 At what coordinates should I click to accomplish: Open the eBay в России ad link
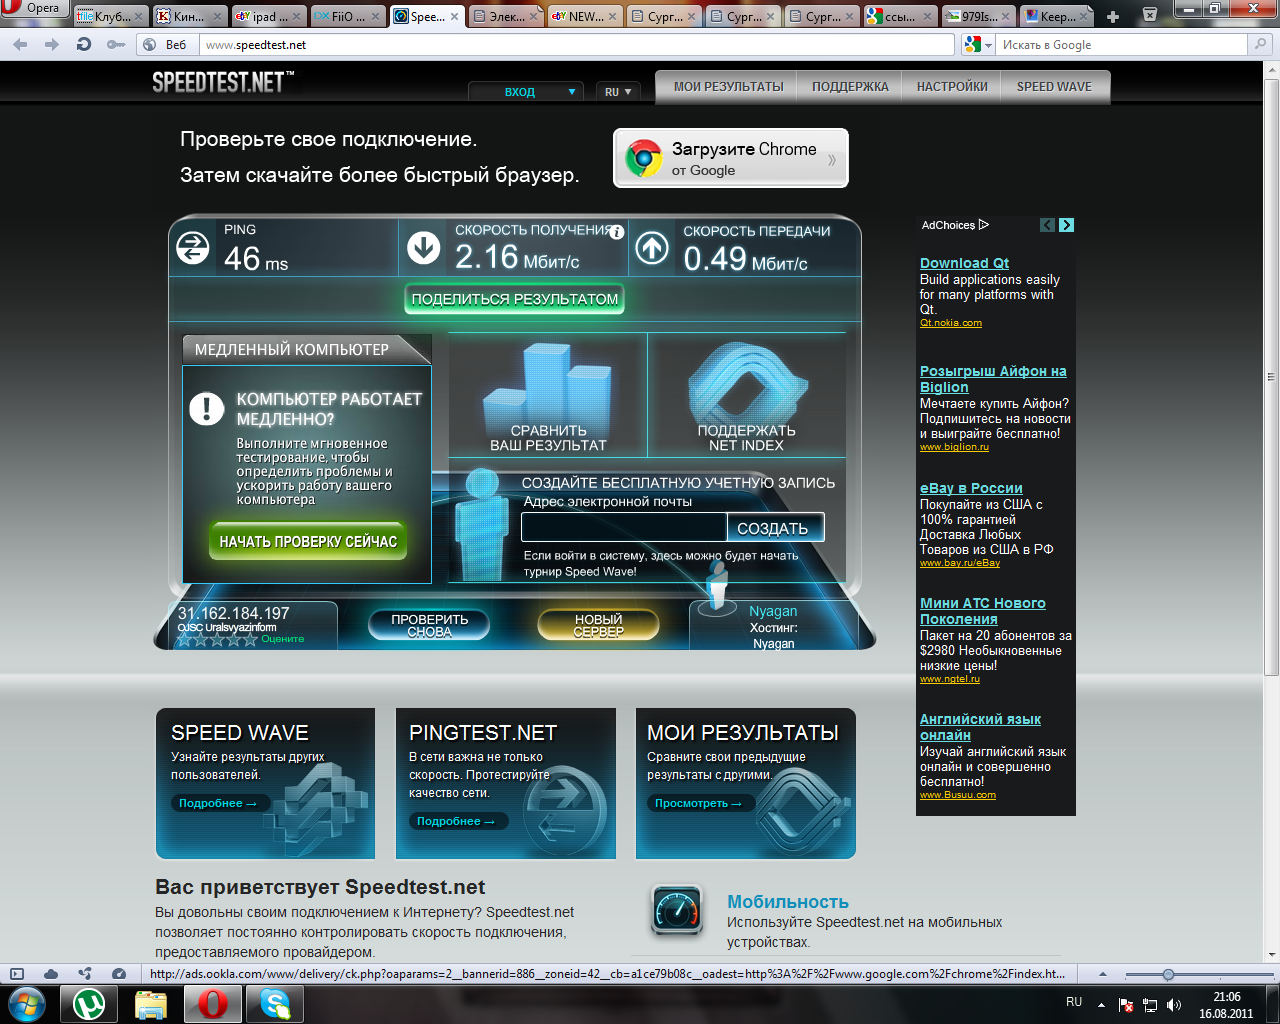[971, 488]
